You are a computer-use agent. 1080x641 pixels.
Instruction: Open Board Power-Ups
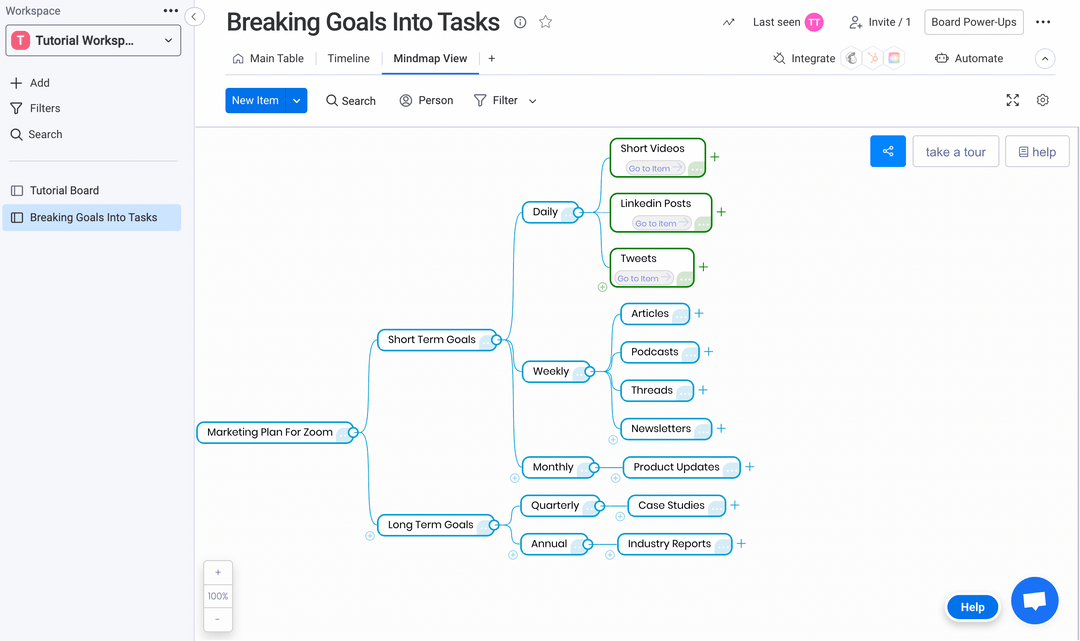click(x=973, y=21)
